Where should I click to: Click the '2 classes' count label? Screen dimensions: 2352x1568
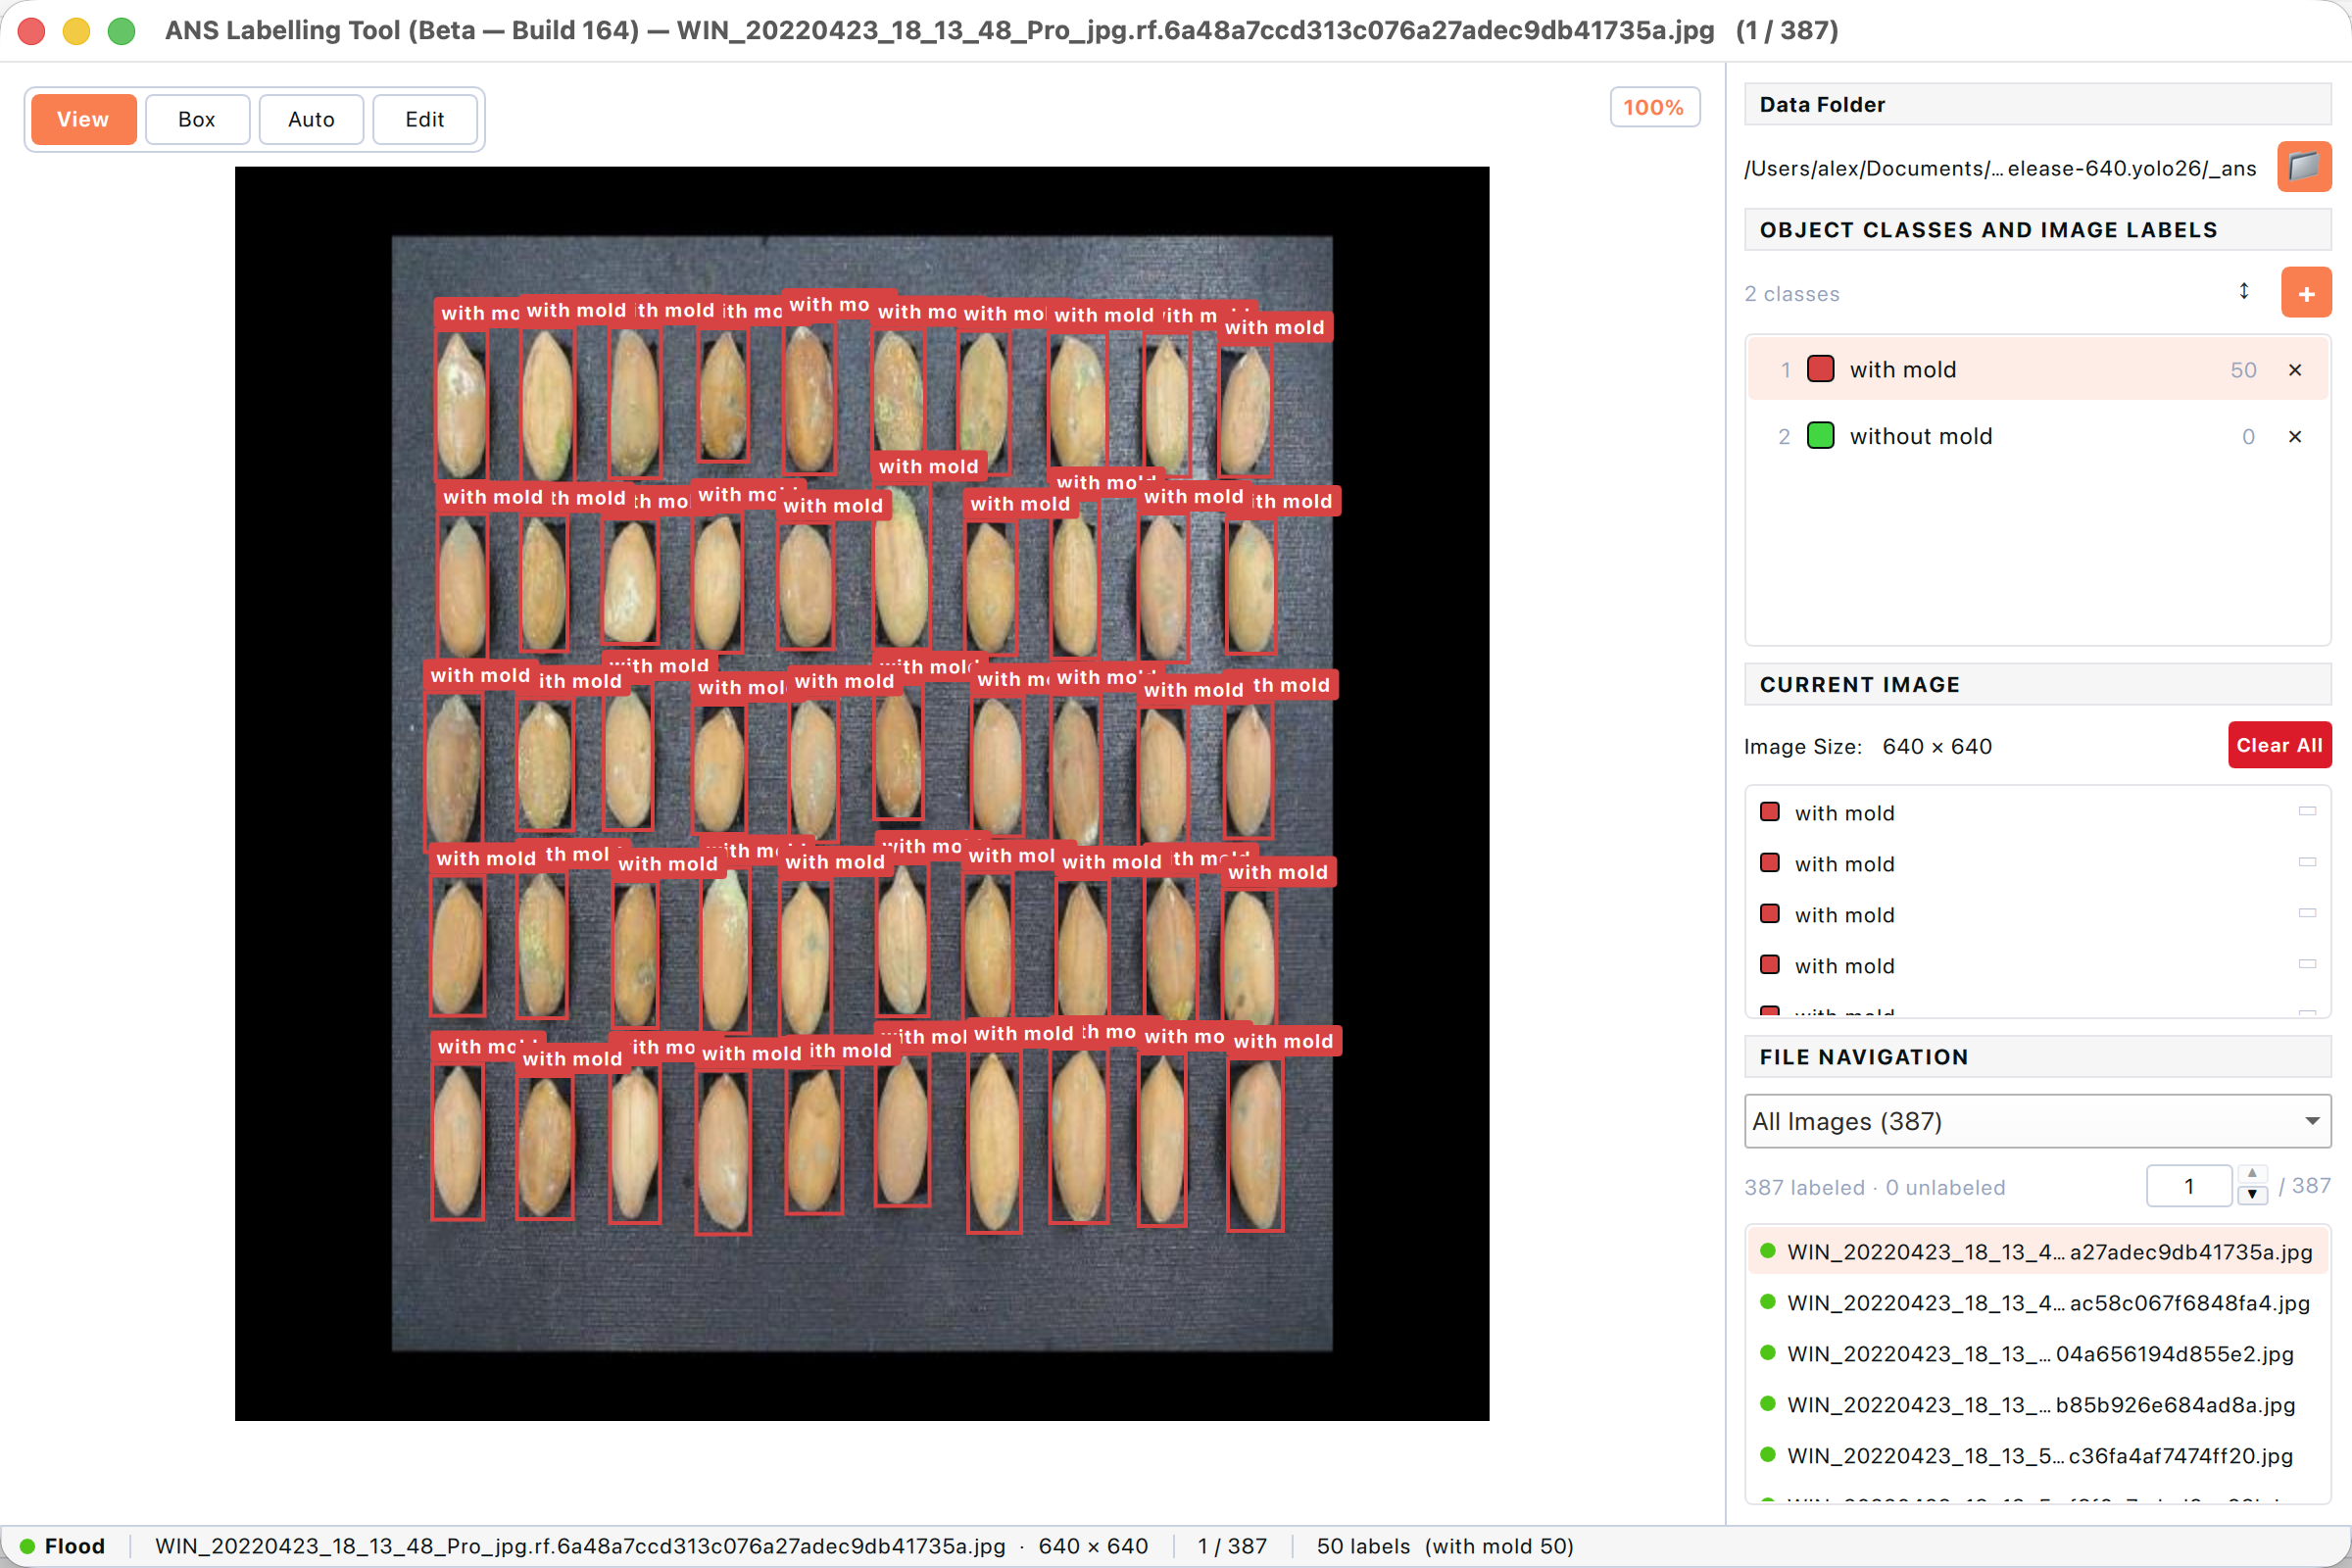1792,294
